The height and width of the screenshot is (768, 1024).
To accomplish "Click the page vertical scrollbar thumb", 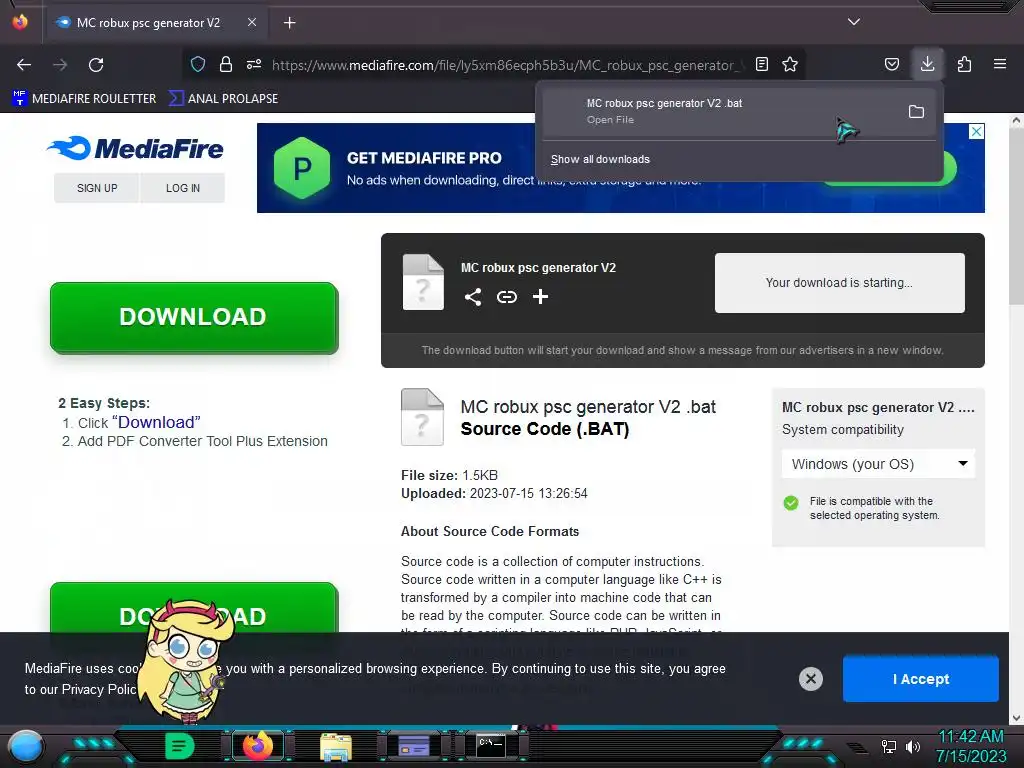I will point(1016,216).
